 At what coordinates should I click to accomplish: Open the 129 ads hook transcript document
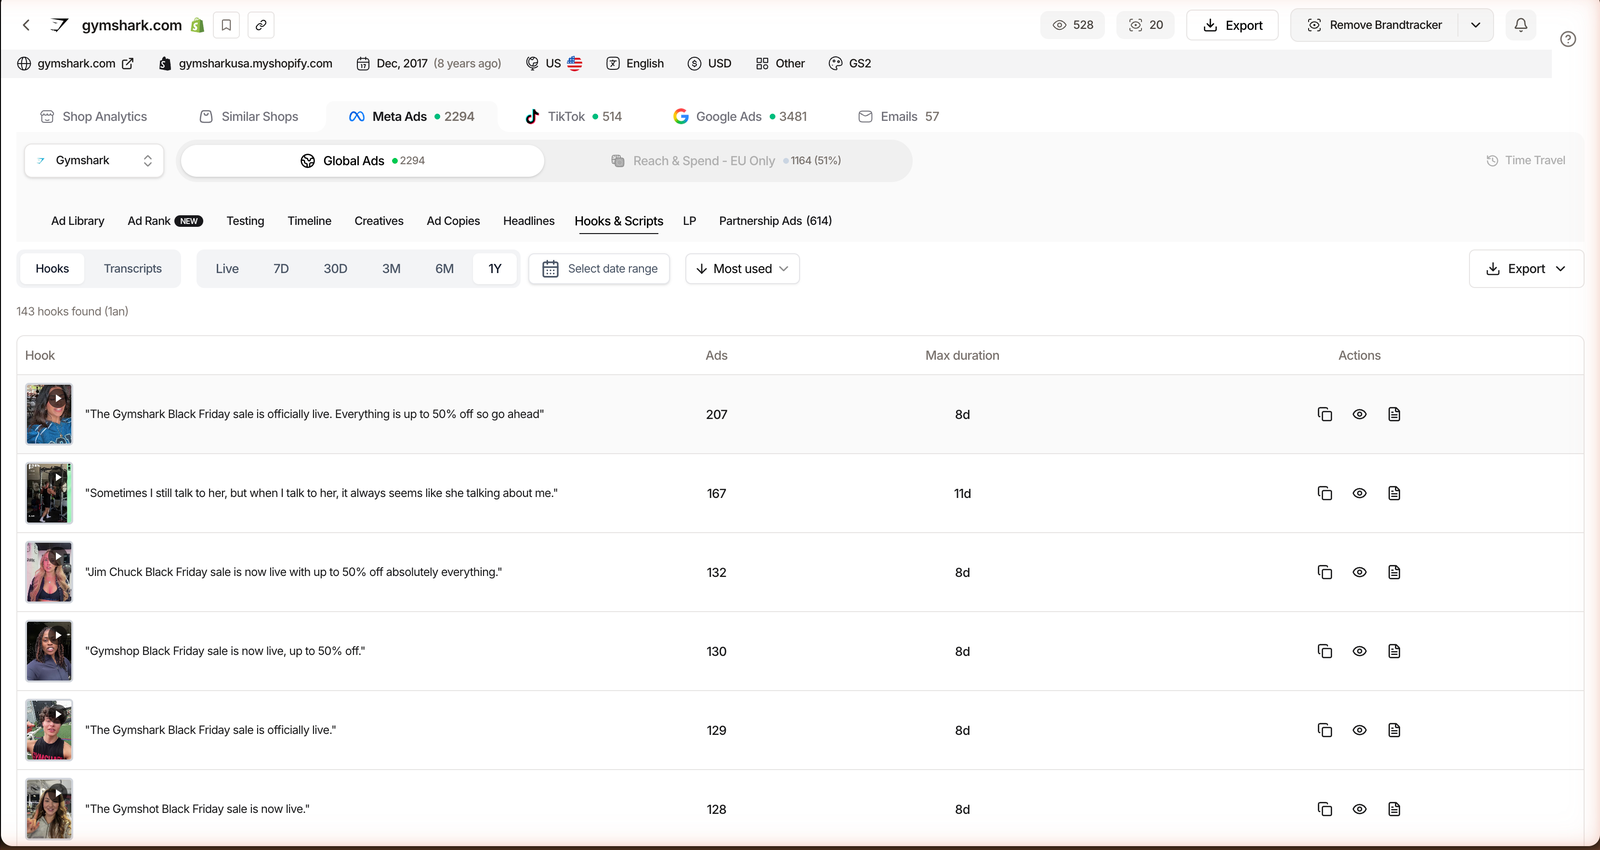1394,730
